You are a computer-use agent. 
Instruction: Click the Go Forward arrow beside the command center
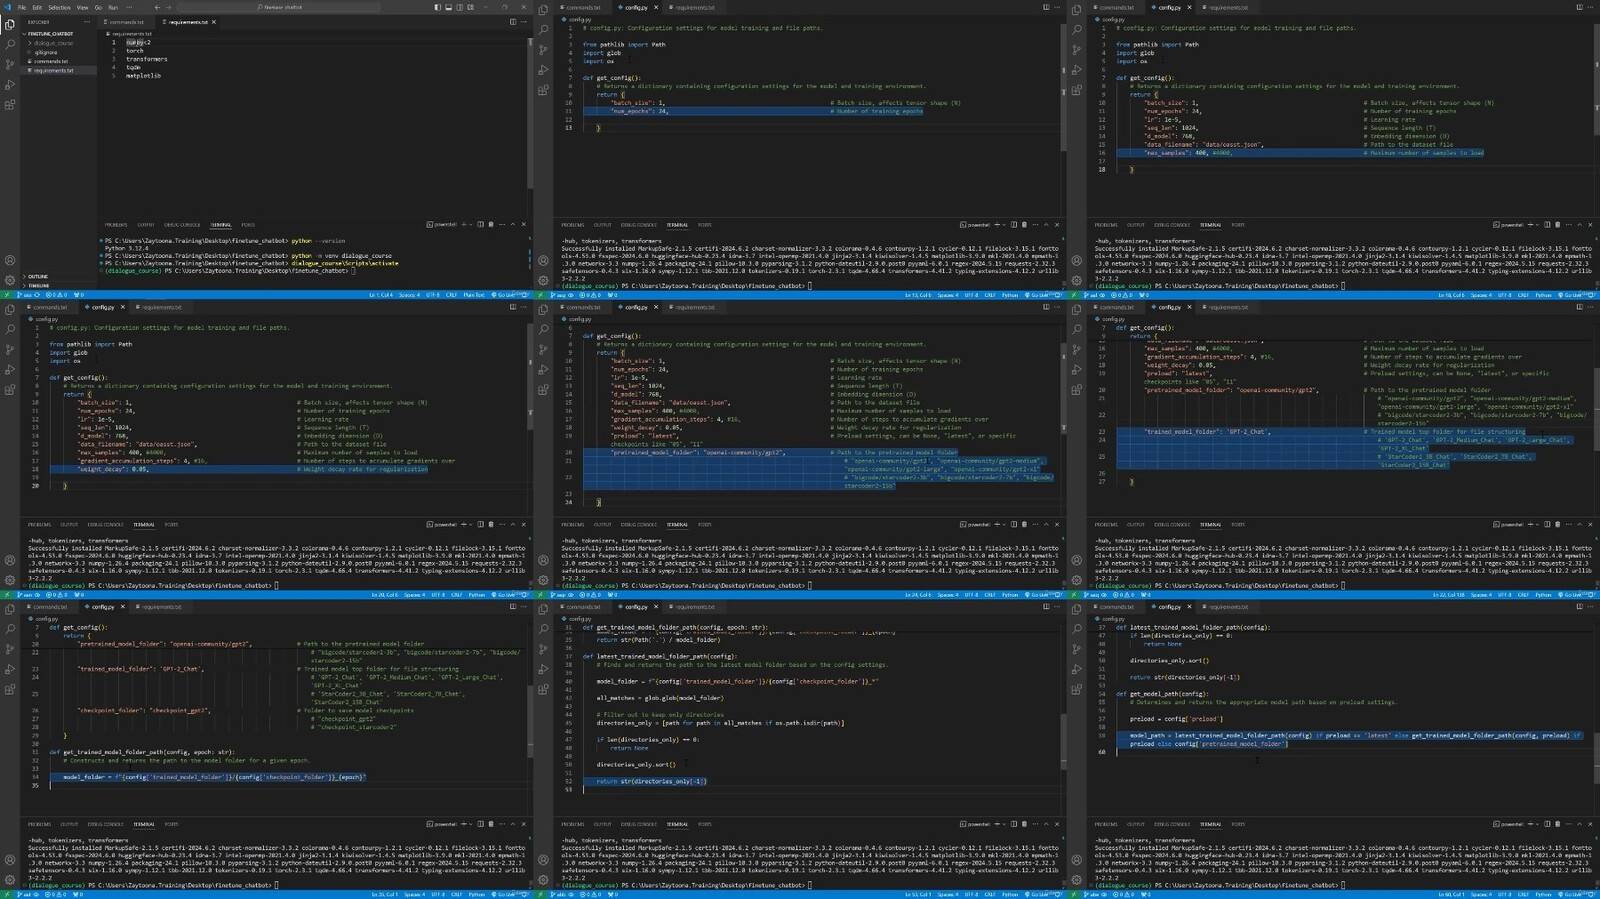169,7
